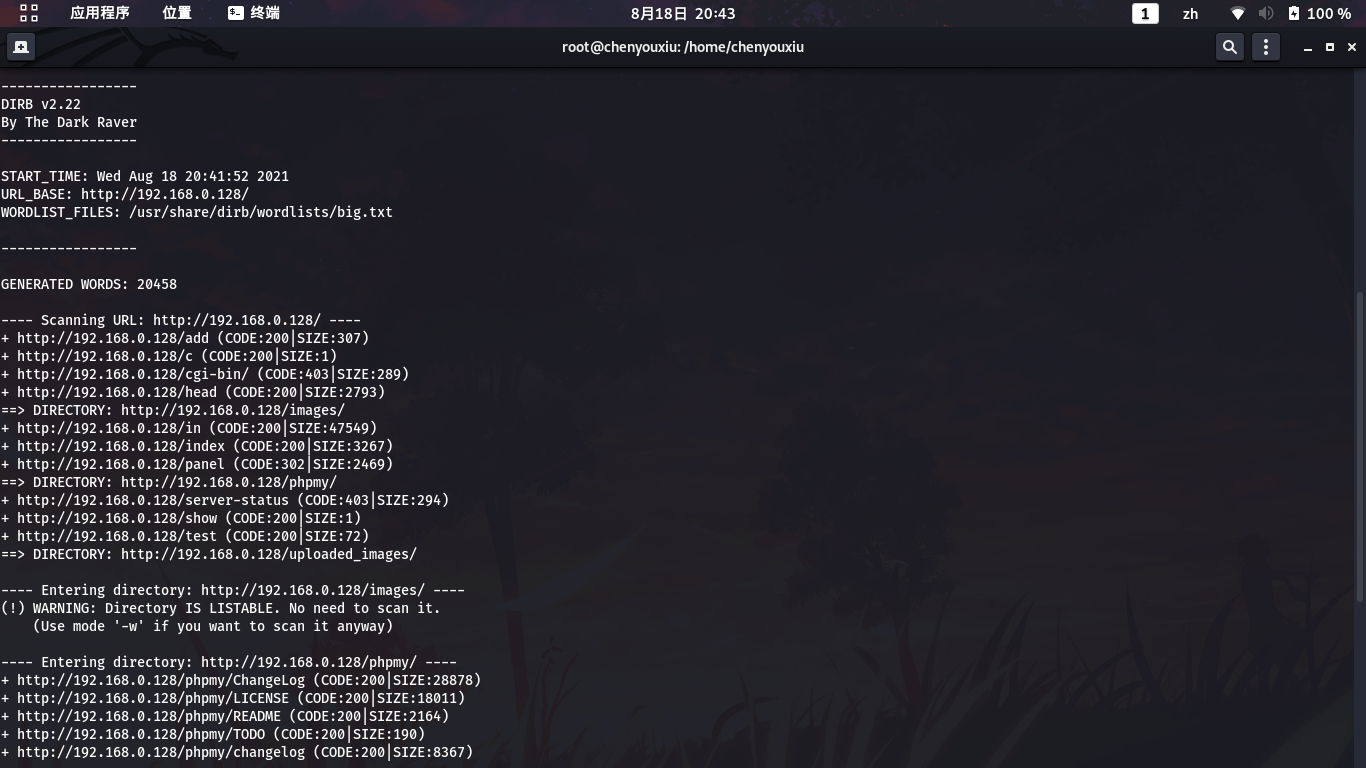Click the WARNING Directory IS LISTABLE line
This screenshot has height=768, width=1366.
click(x=221, y=608)
